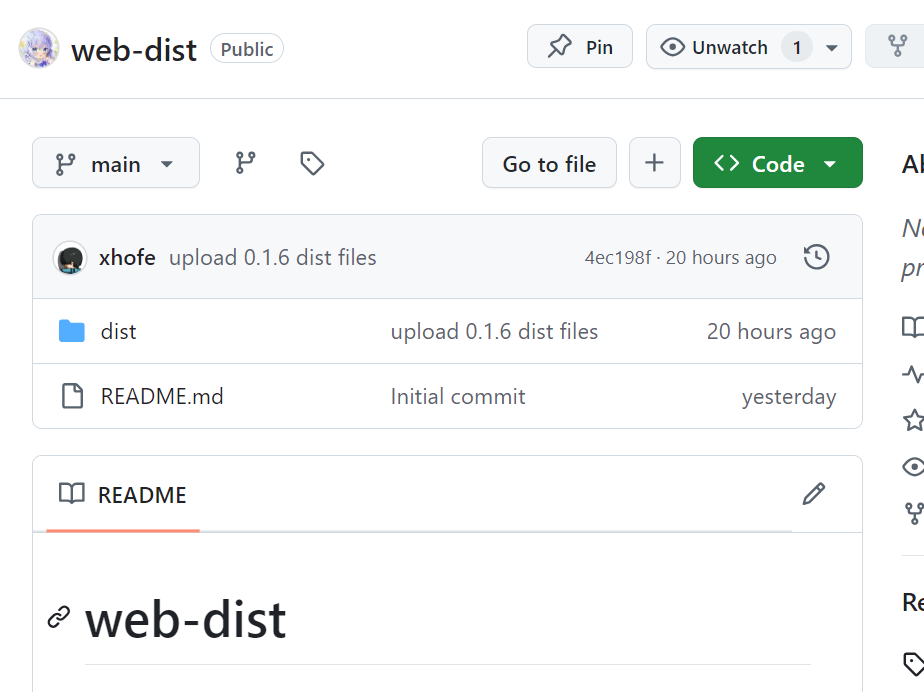Open commit hash 4ec198f
The image size is (924, 692).
(x=618, y=258)
